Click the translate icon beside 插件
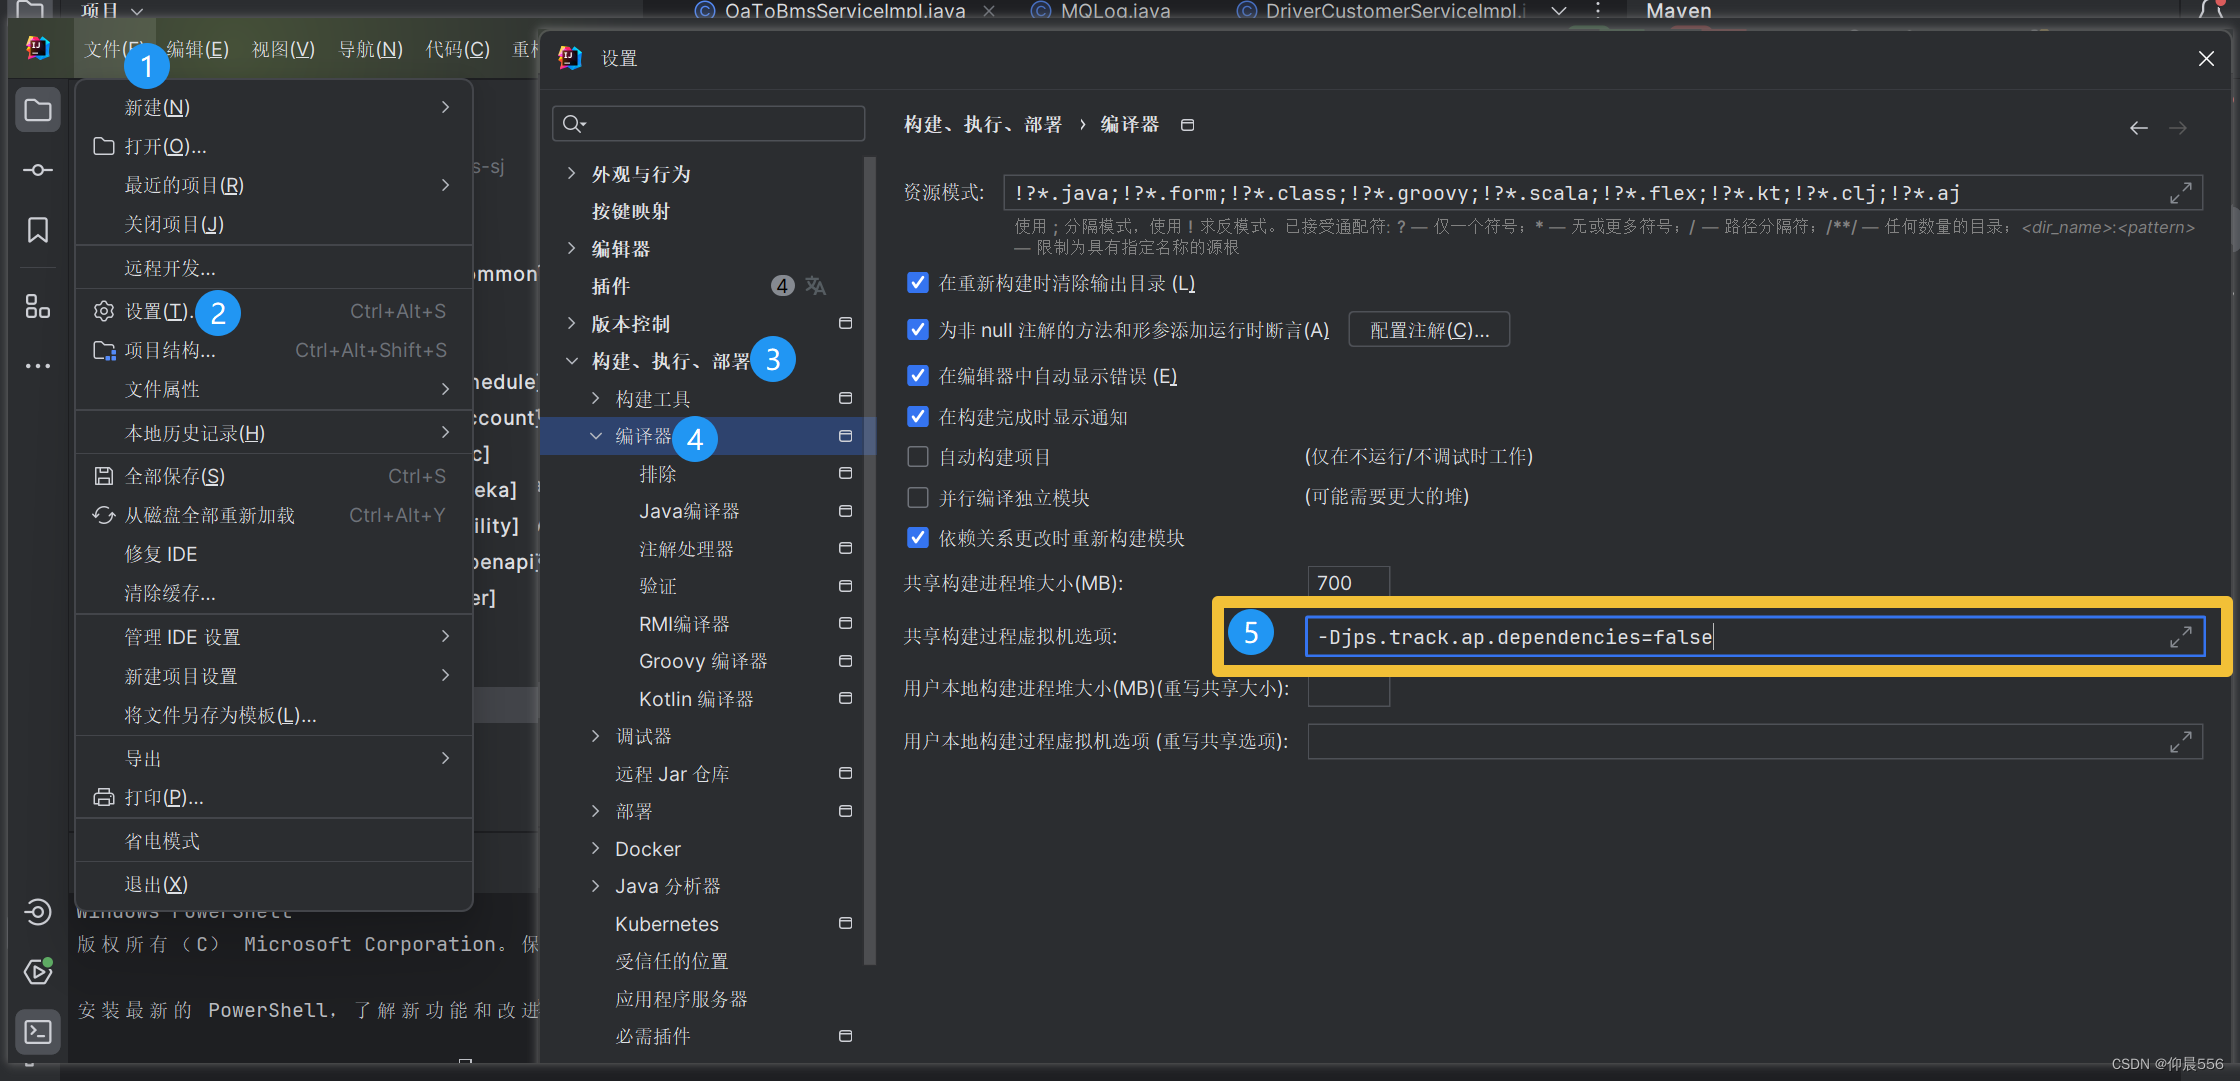Viewport: 2240px width, 1081px height. pos(816,286)
